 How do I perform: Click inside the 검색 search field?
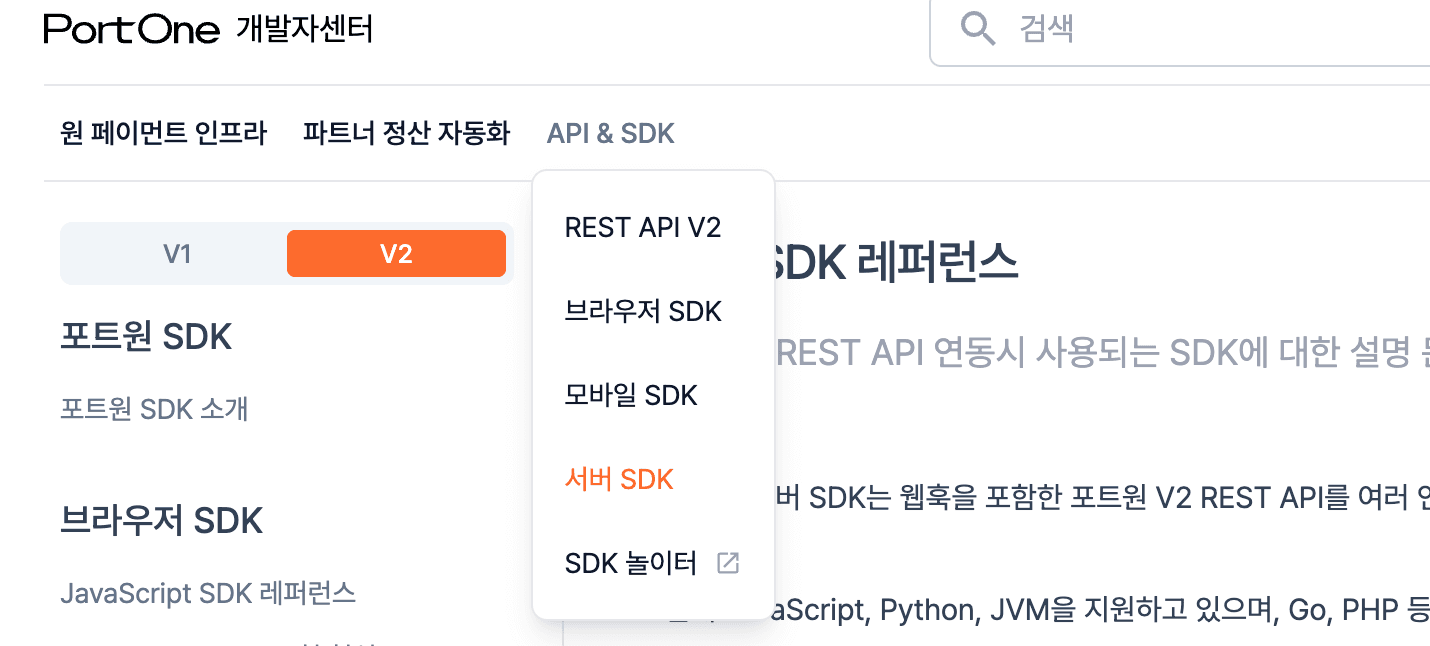tap(1200, 28)
